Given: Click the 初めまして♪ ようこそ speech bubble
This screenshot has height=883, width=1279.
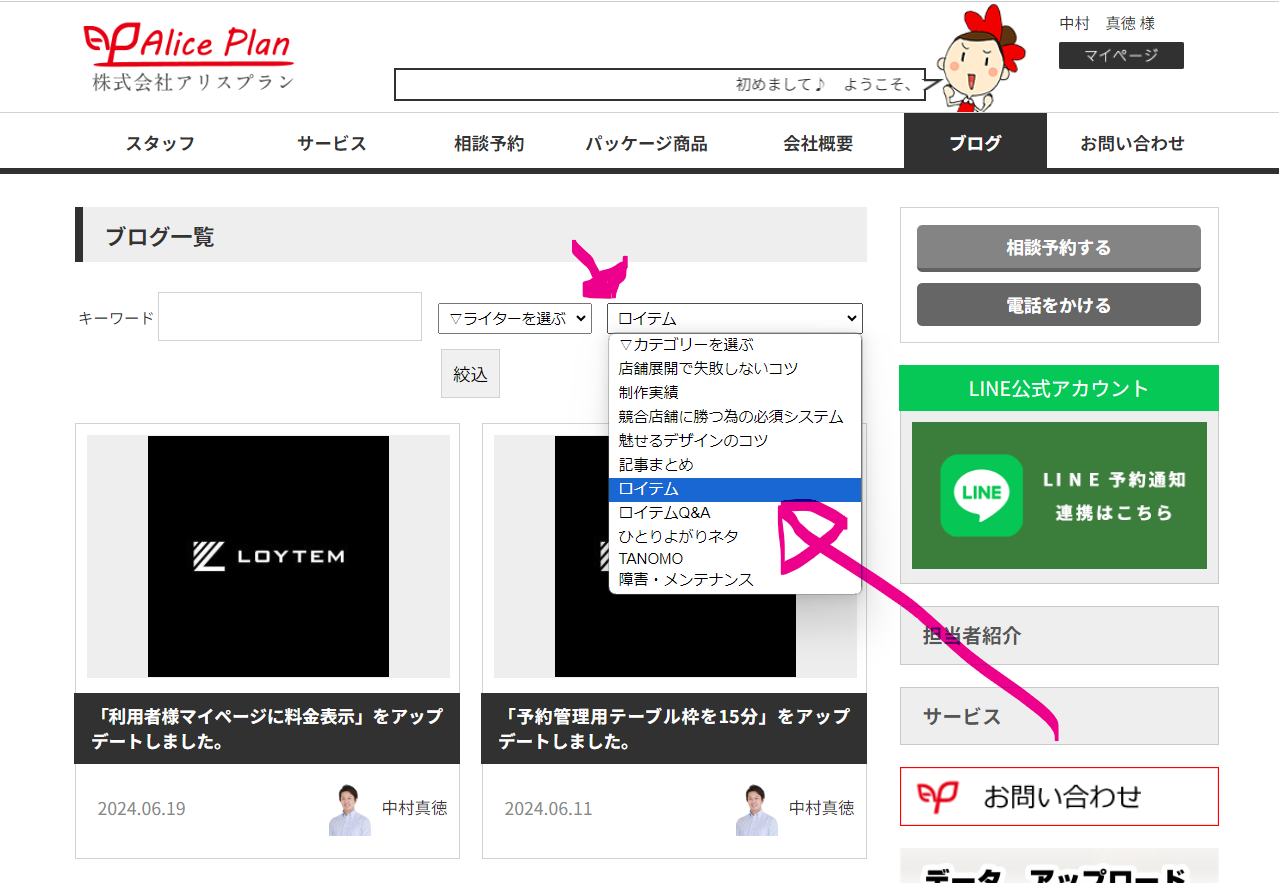Looking at the screenshot, I should 660,84.
